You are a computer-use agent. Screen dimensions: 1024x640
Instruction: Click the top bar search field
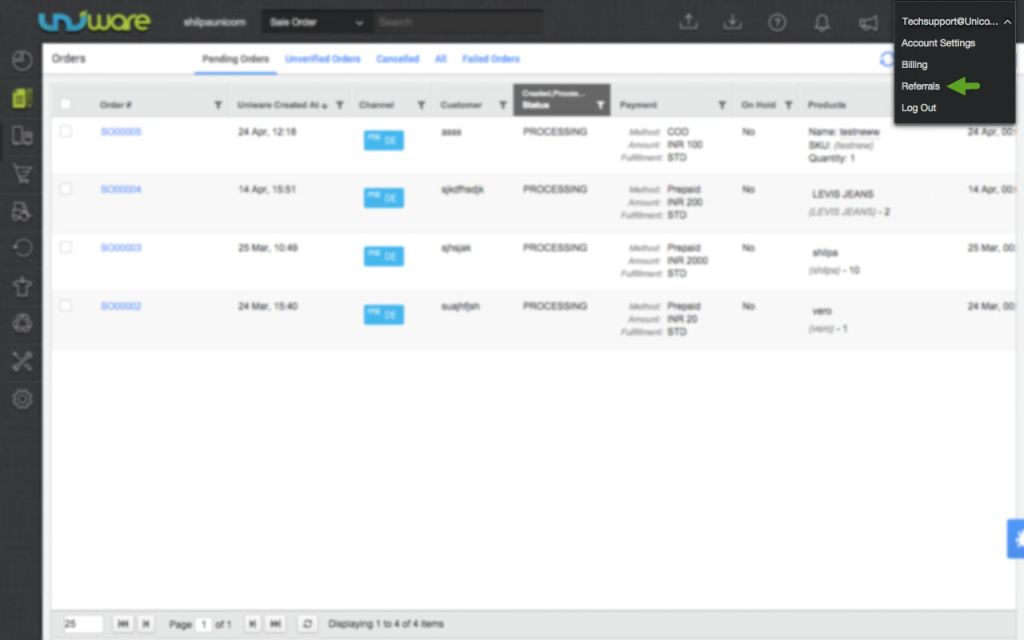point(458,22)
